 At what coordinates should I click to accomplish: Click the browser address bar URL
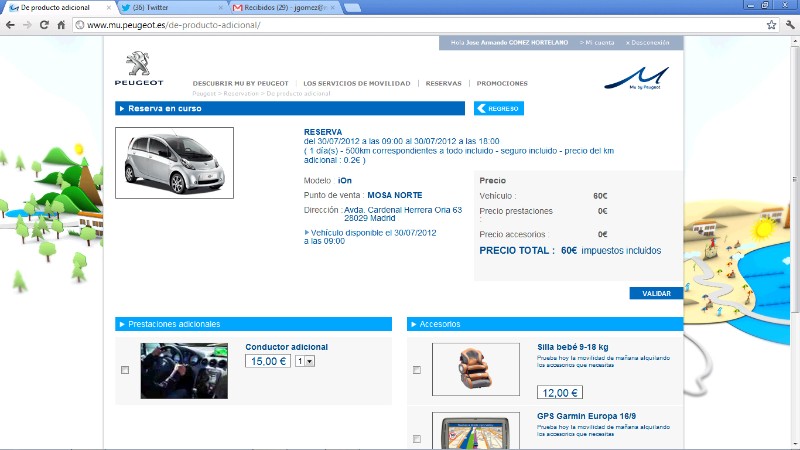173,24
